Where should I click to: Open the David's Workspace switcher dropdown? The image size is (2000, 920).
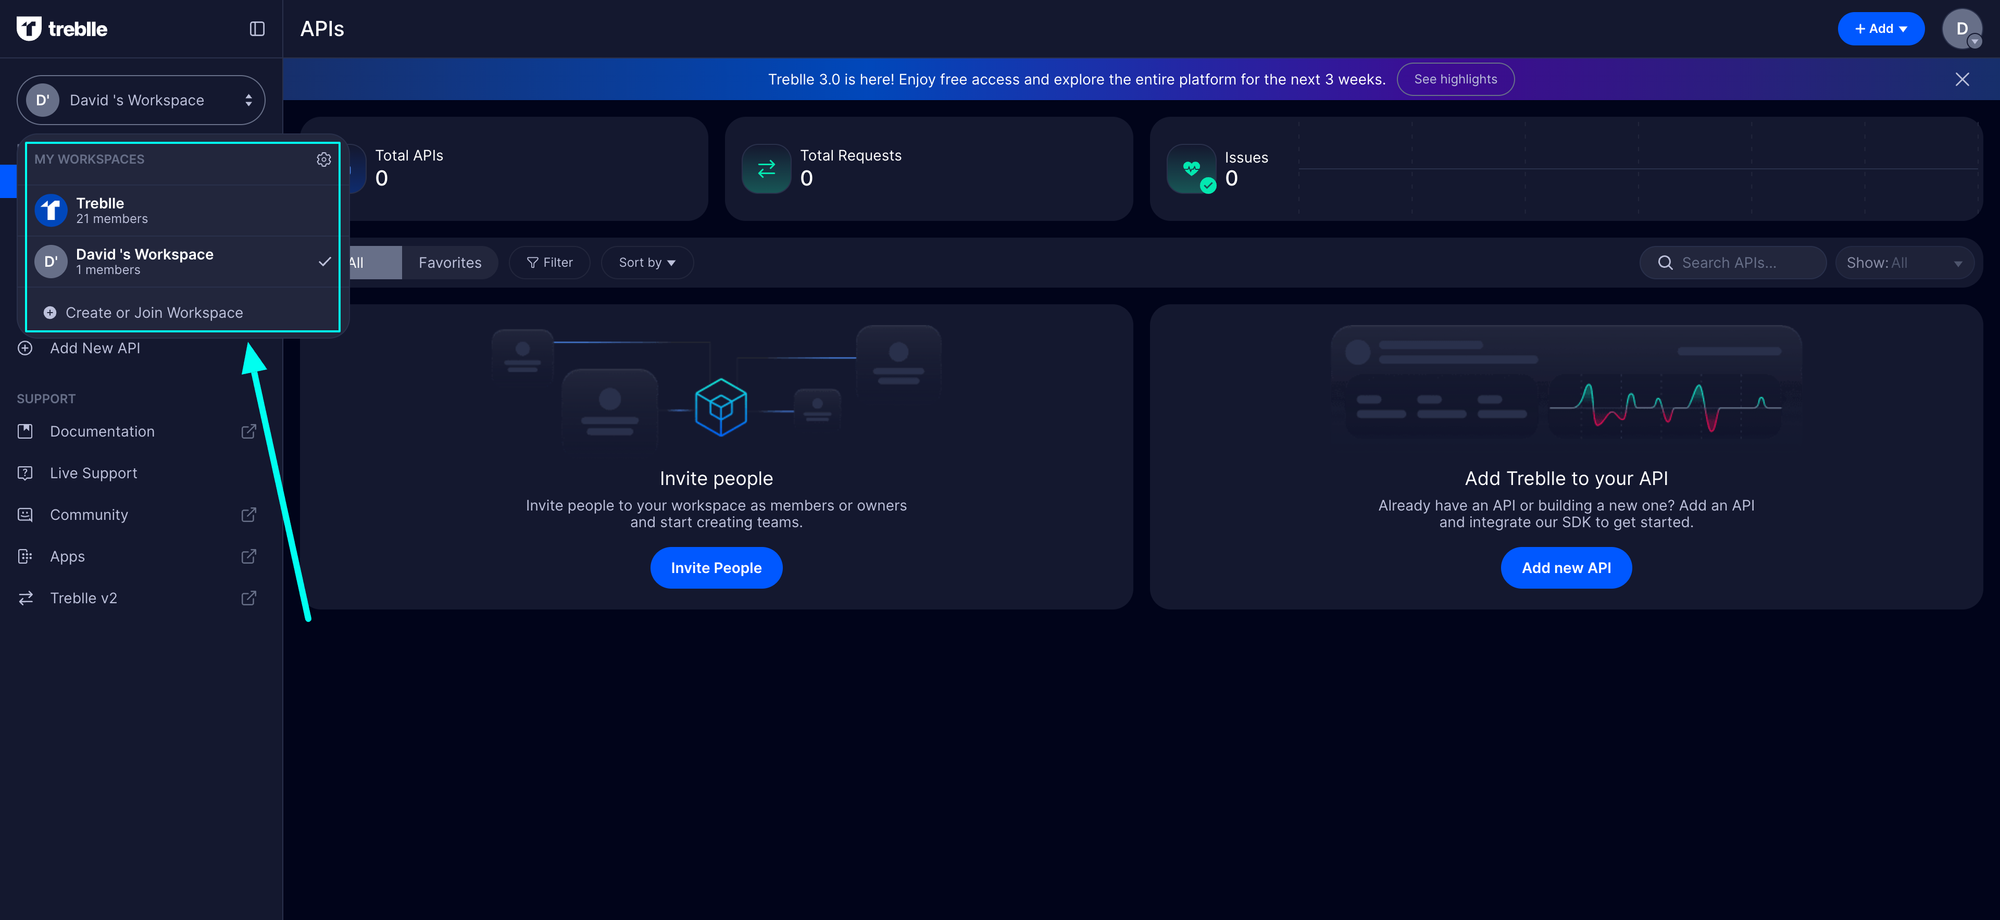[x=141, y=100]
